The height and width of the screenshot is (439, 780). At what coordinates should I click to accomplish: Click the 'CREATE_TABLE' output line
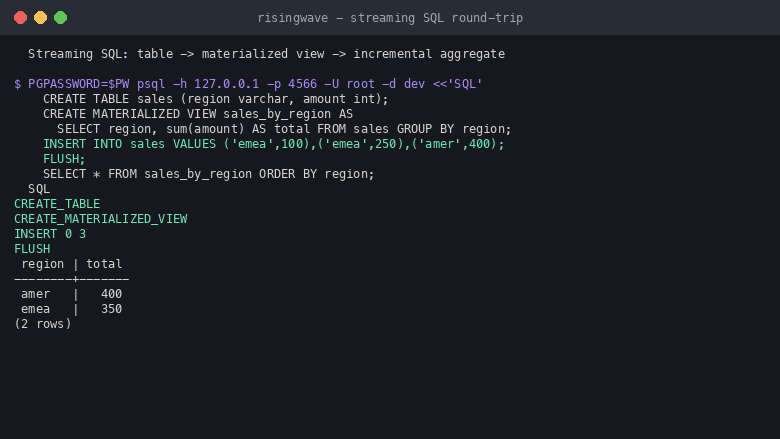tap(57, 204)
